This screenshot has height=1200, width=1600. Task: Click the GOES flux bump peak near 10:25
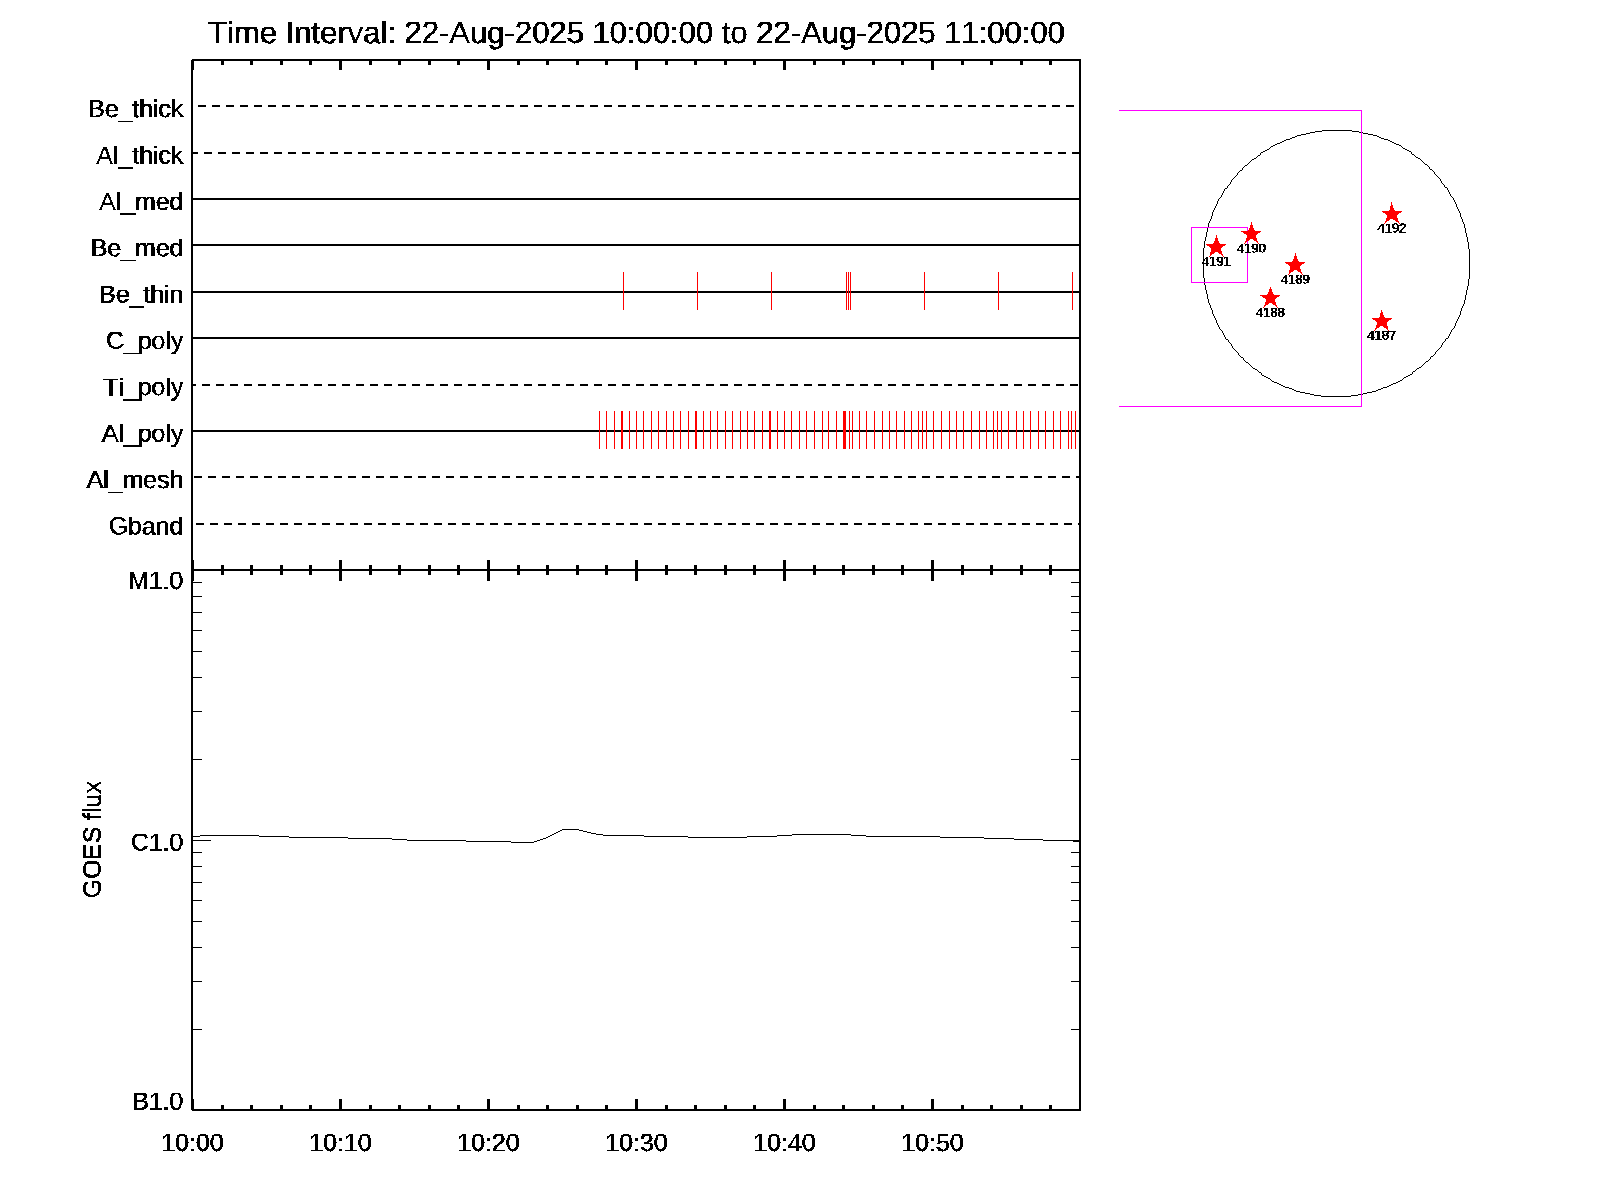[570, 829]
